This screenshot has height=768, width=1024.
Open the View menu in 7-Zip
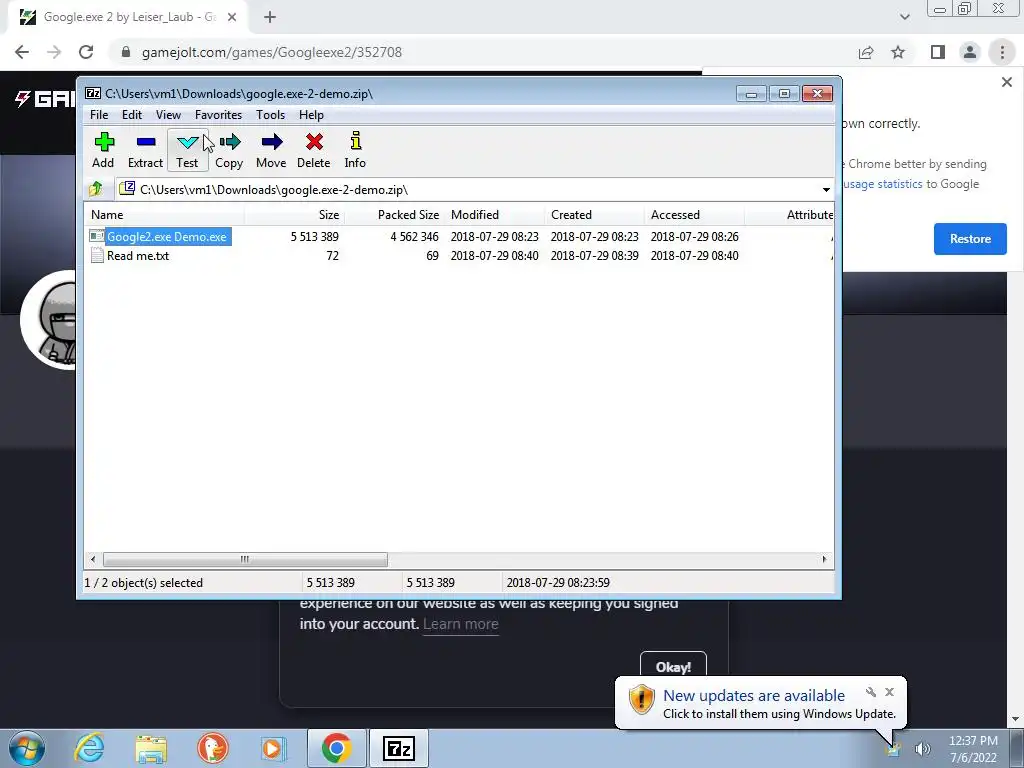click(168, 115)
